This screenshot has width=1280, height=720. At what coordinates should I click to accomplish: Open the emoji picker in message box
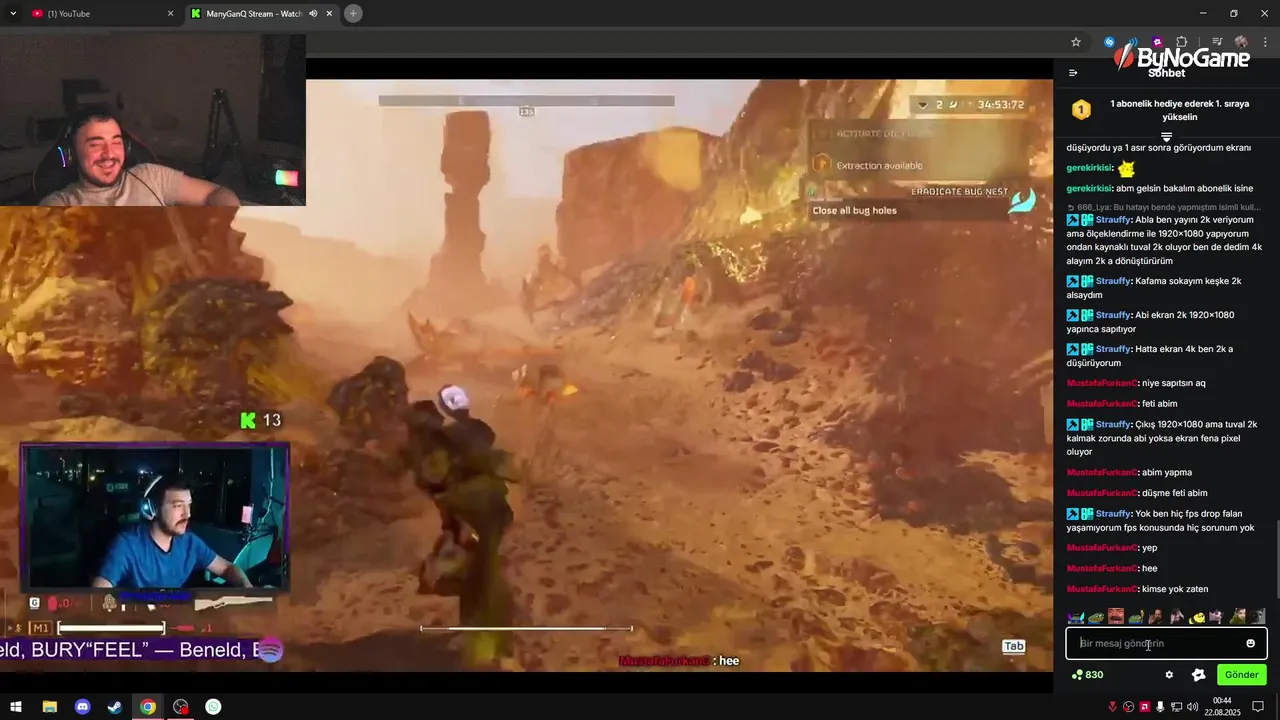point(1250,643)
